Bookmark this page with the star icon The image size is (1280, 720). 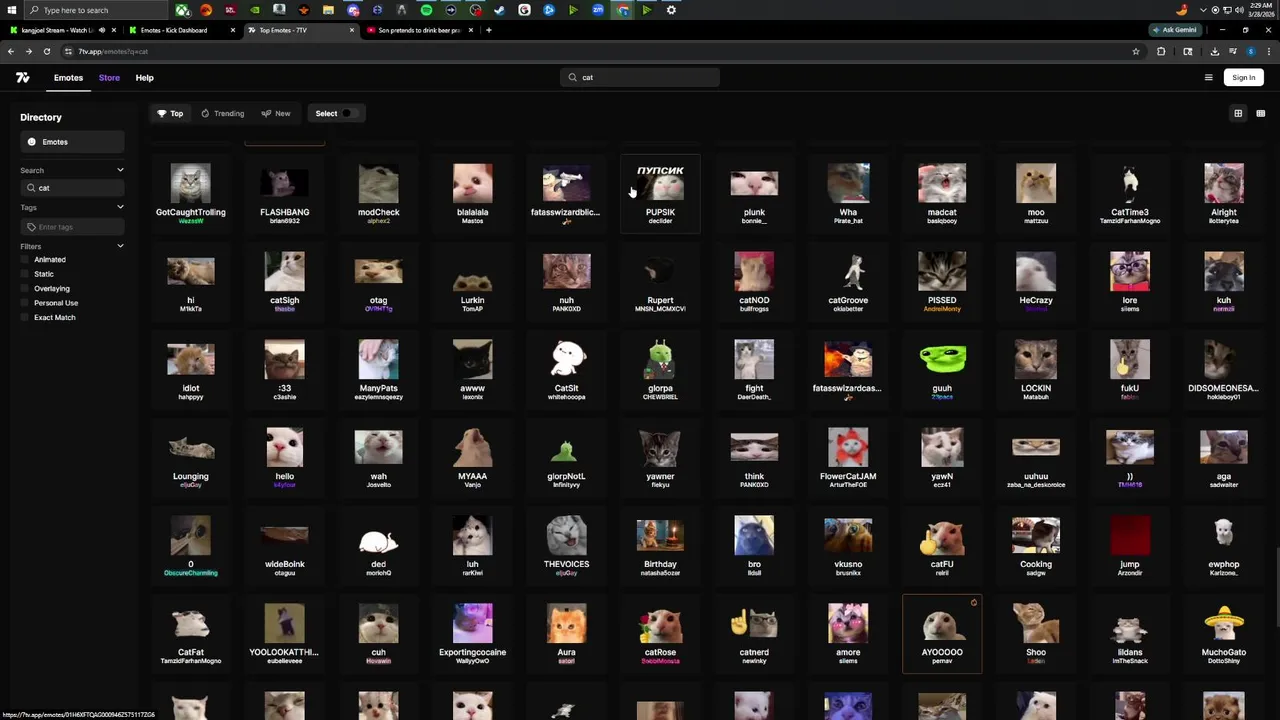(x=1136, y=51)
